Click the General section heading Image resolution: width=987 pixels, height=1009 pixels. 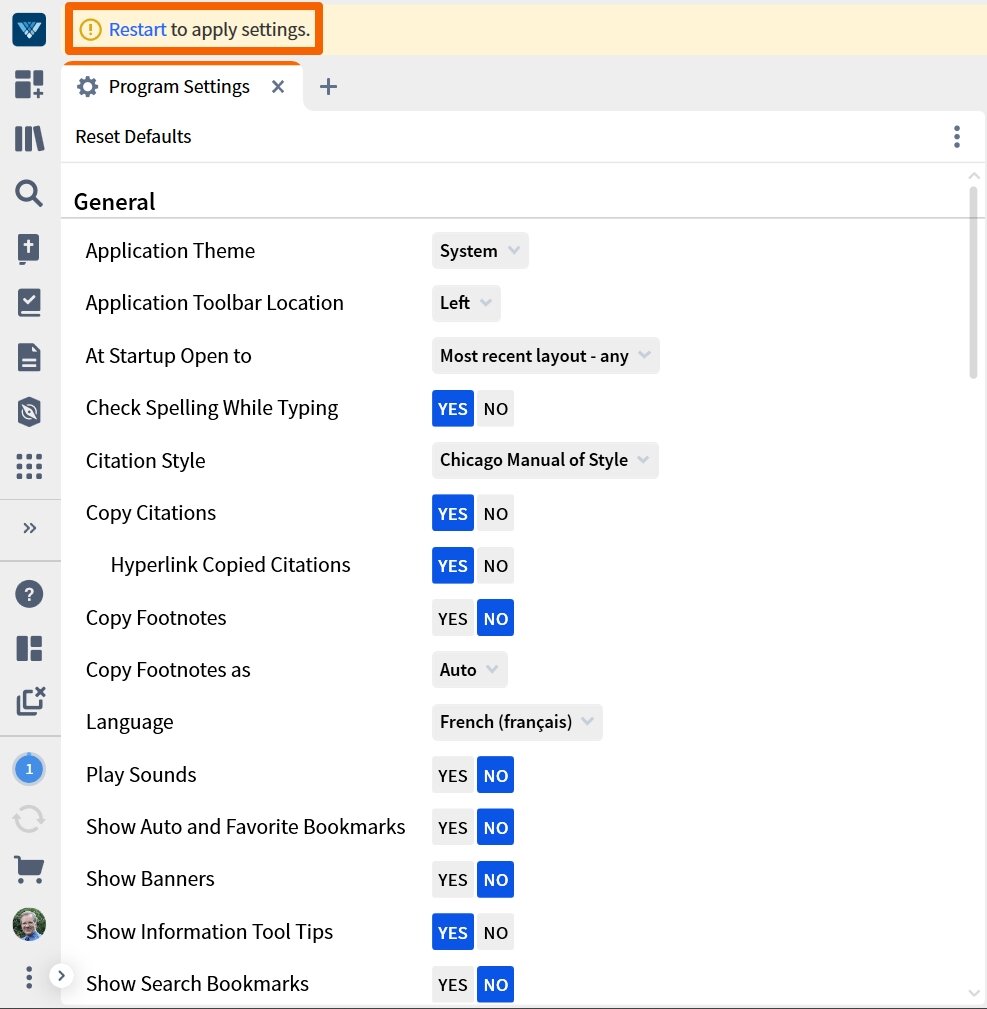click(x=115, y=201)
